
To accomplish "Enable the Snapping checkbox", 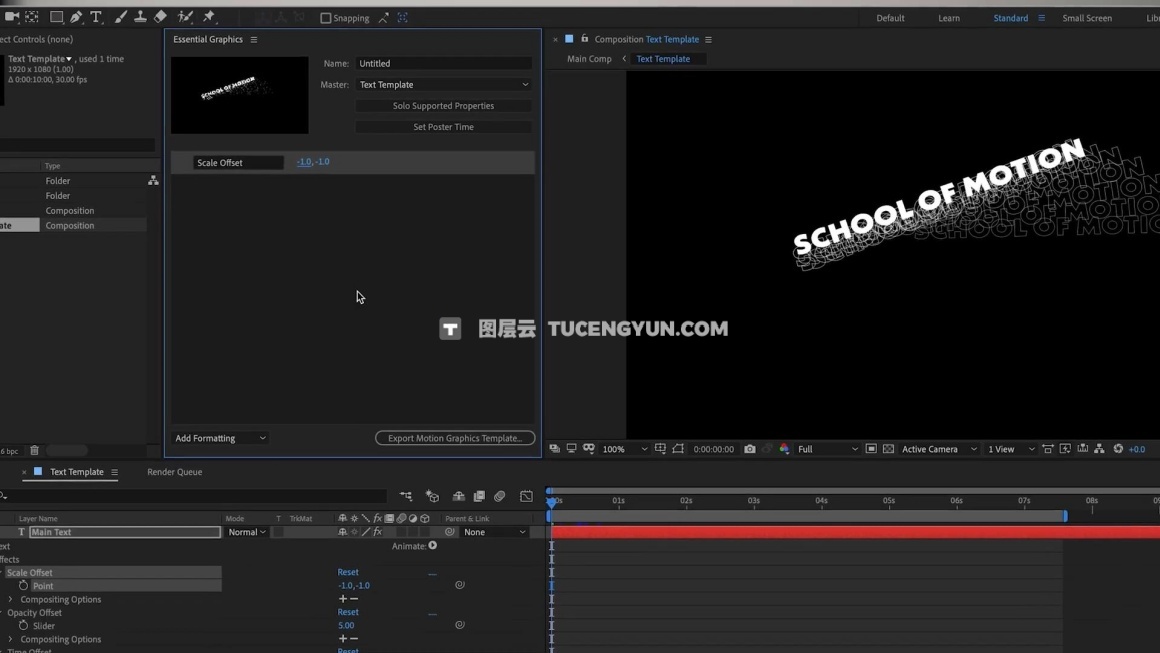I will click(x=326, y=18).
